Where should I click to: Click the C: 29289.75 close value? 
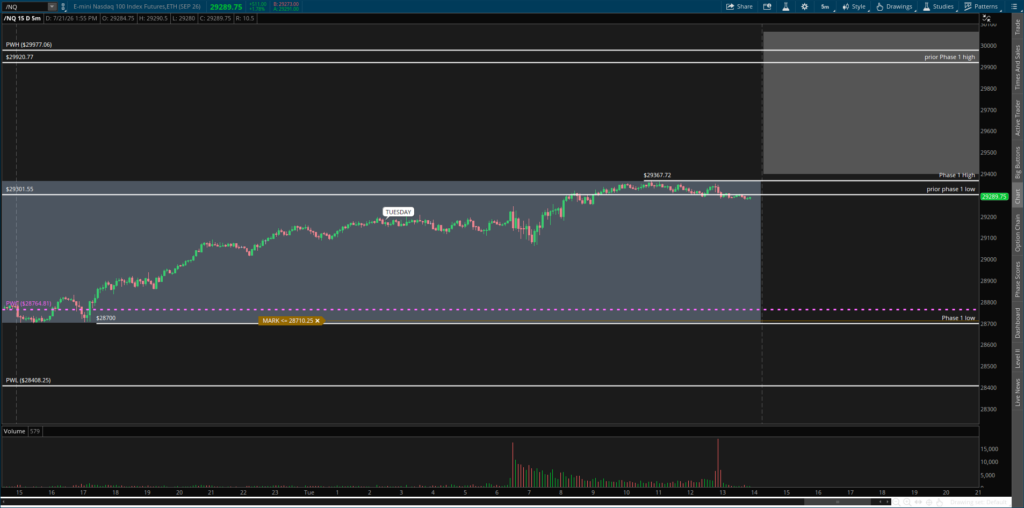tap(214, 18)
